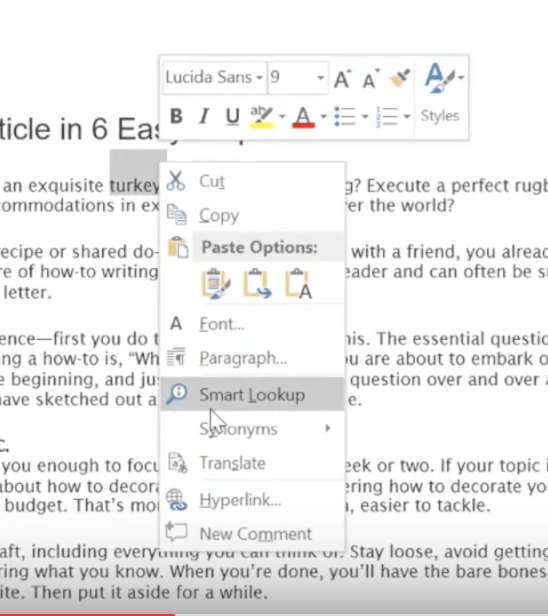548x616 pixels.
Task: Click the Grow Font size icon
Action: tap(343, 79)
